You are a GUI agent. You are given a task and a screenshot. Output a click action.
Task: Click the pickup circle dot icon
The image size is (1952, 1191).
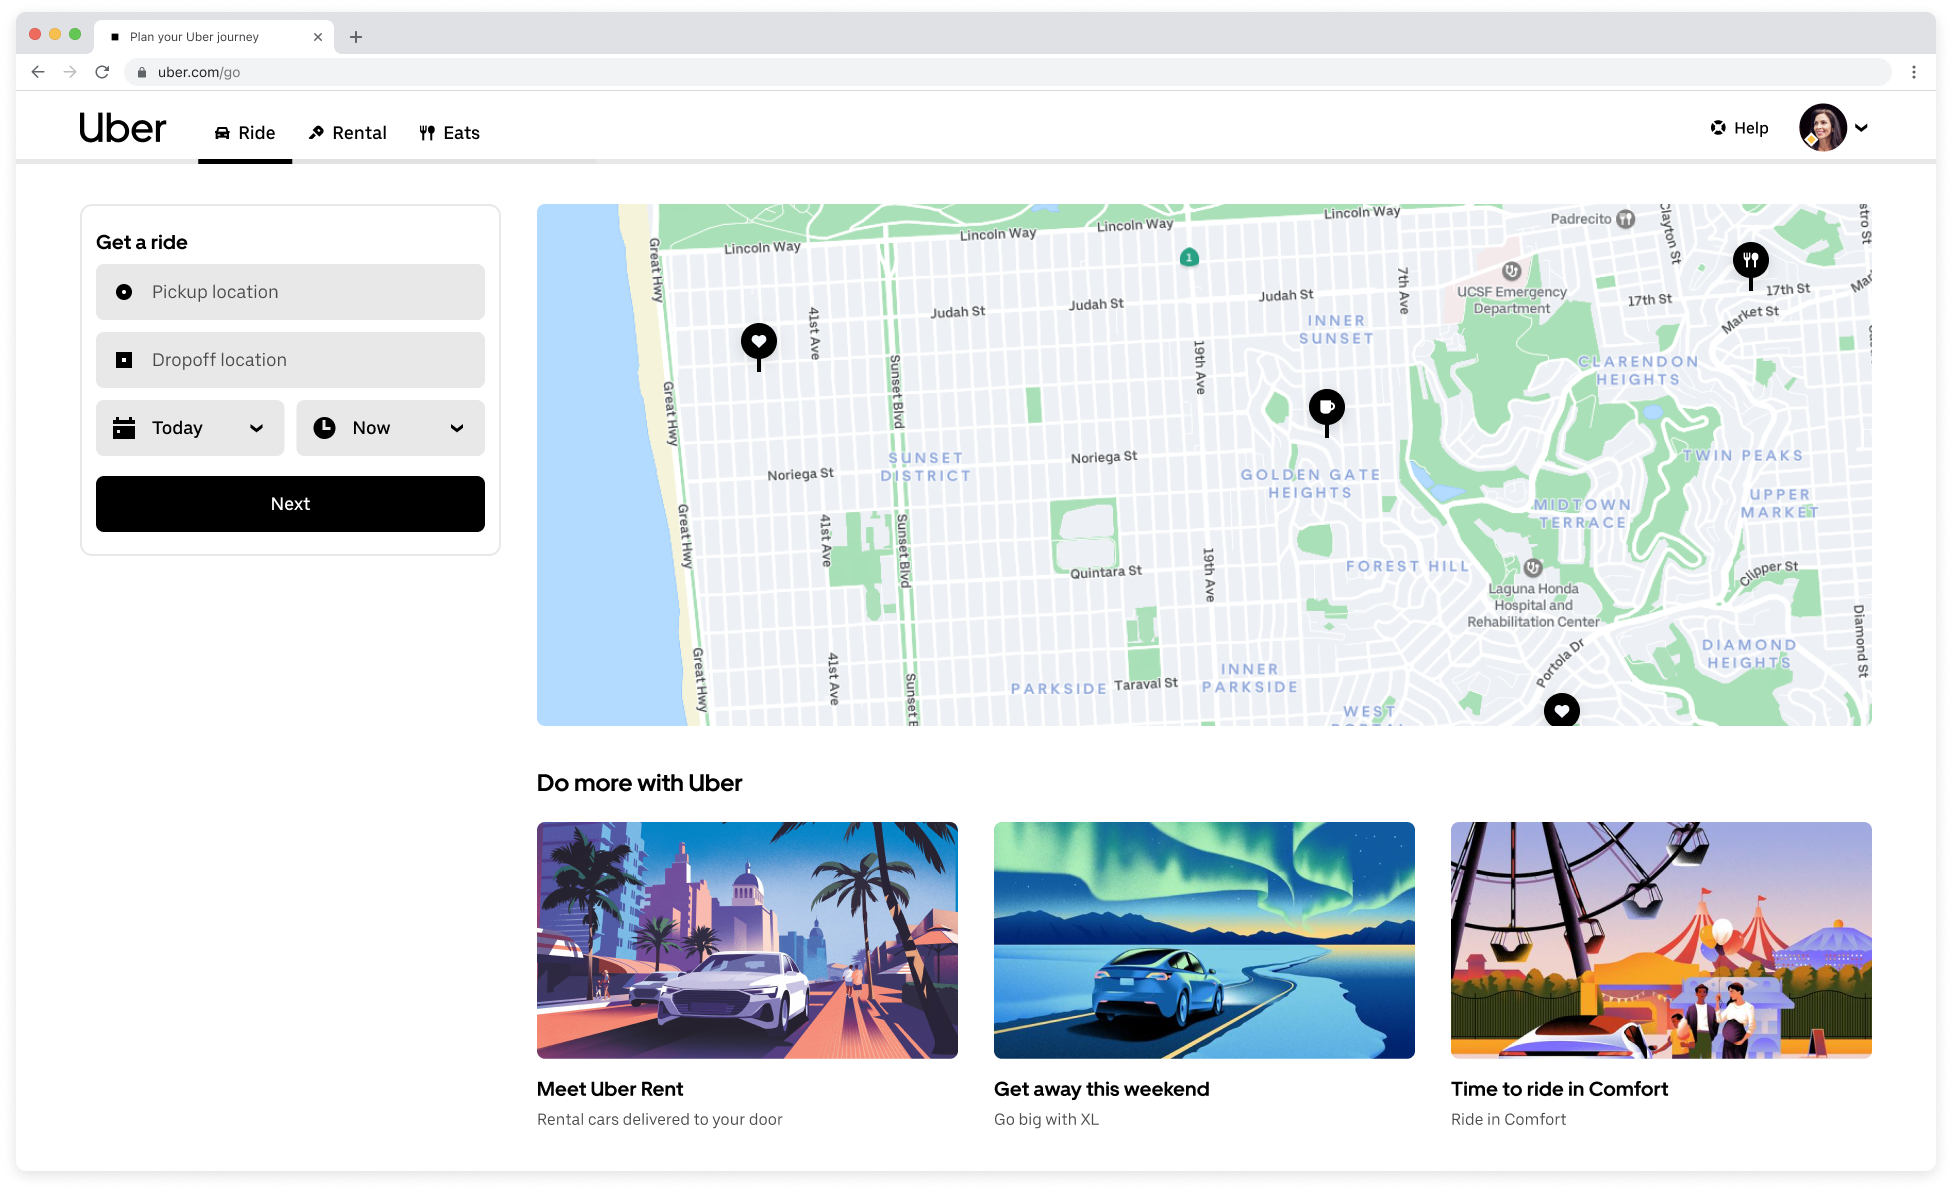tap(124, 292)
